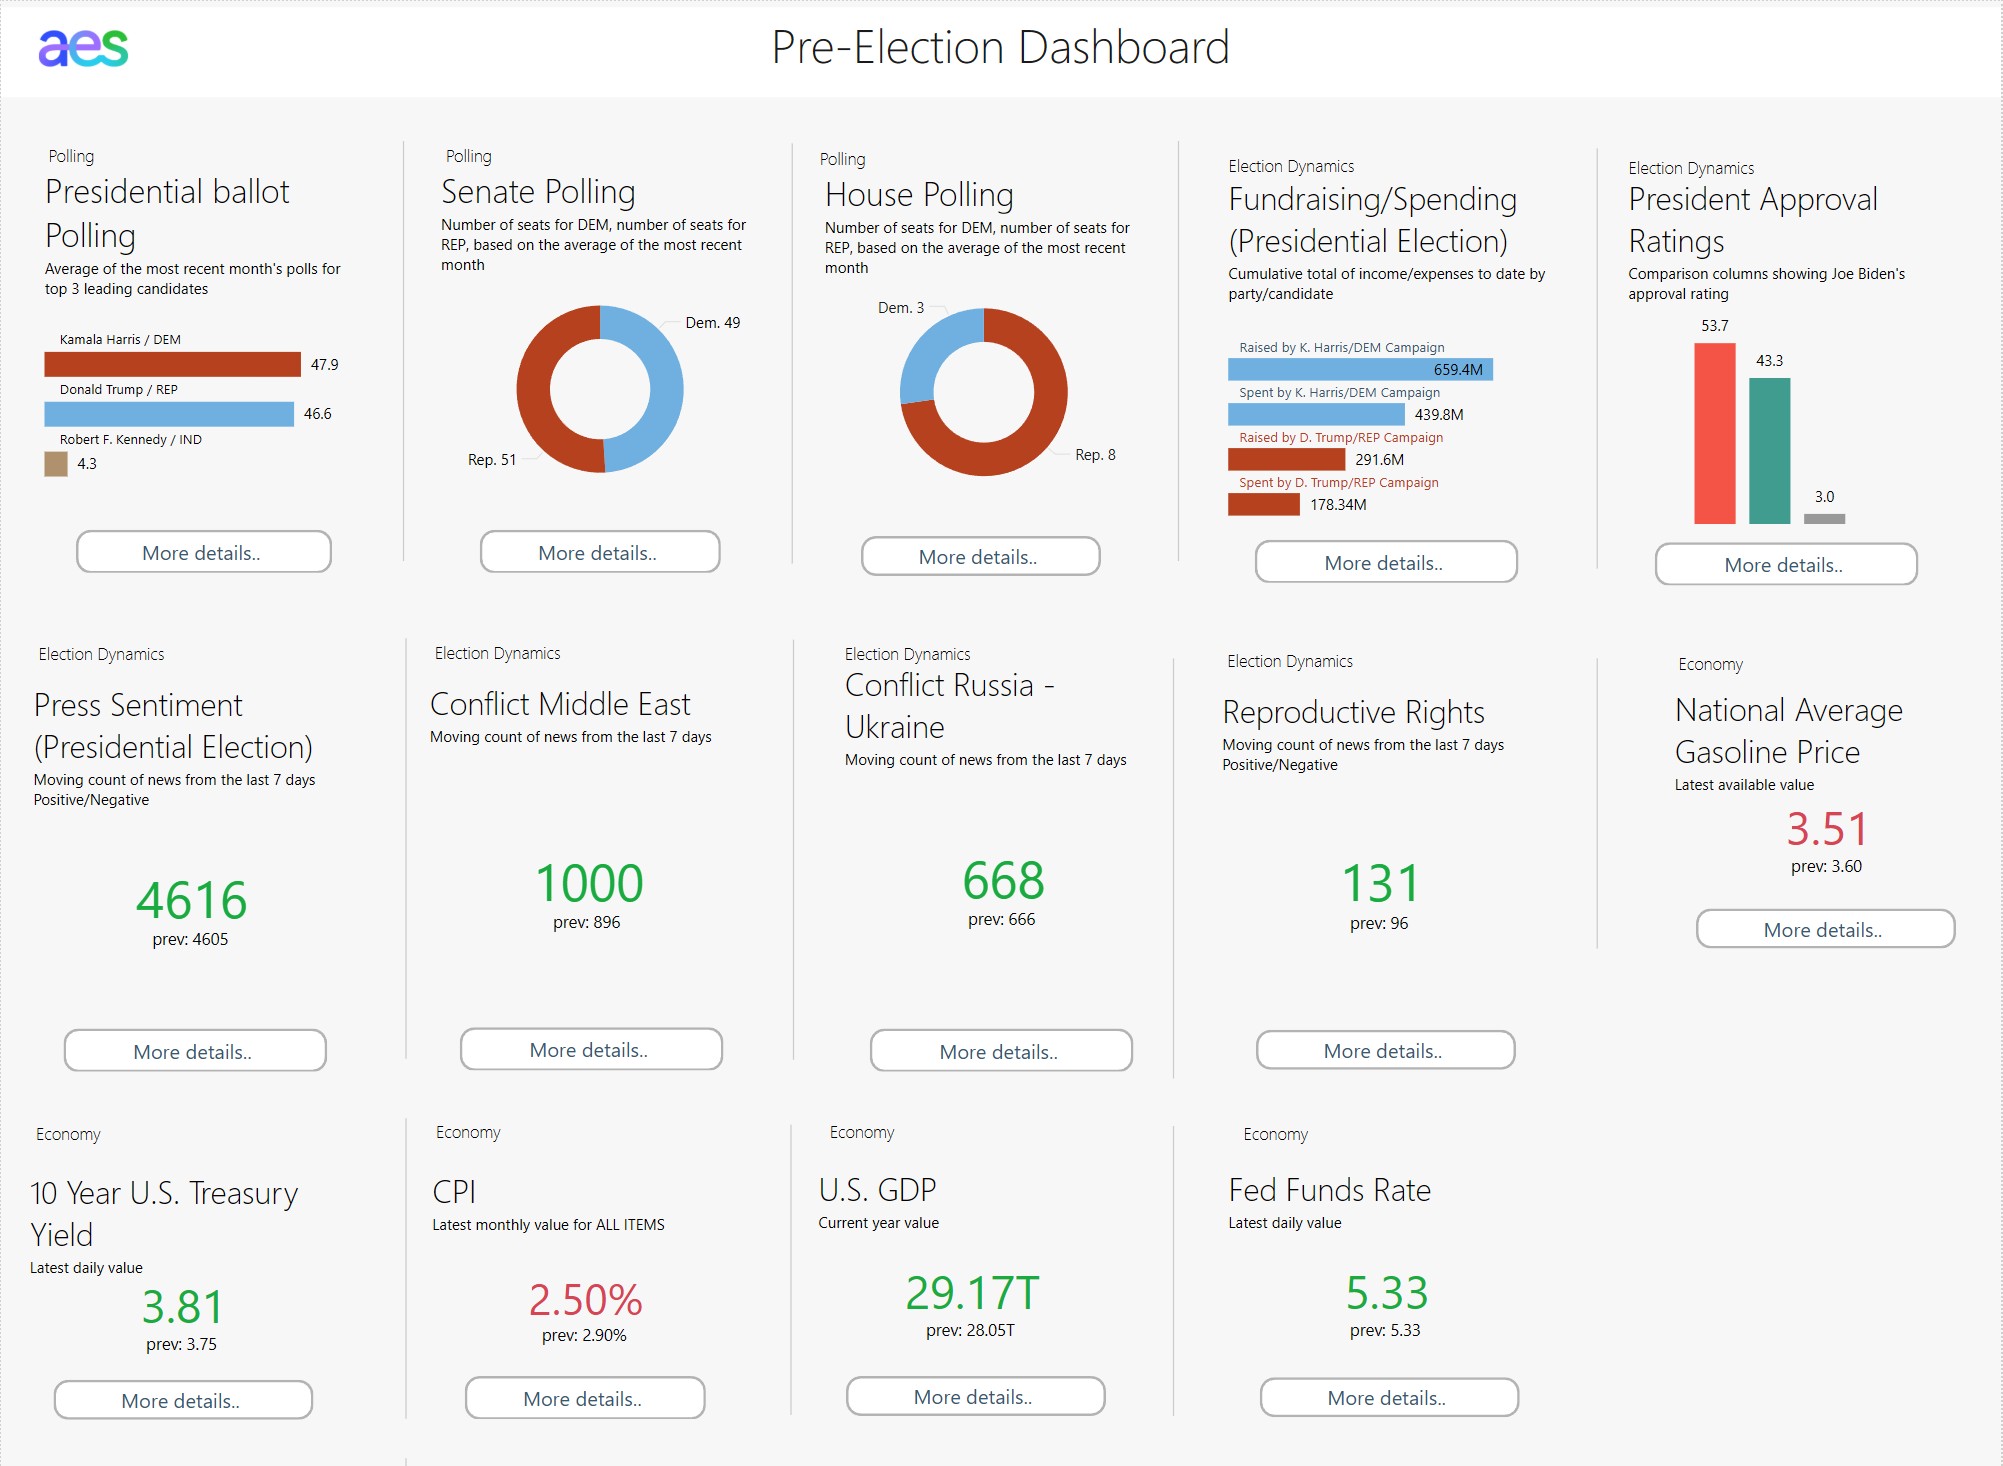Click the AES logo
Screen dimensions: 2003x1466
[83, 47]
